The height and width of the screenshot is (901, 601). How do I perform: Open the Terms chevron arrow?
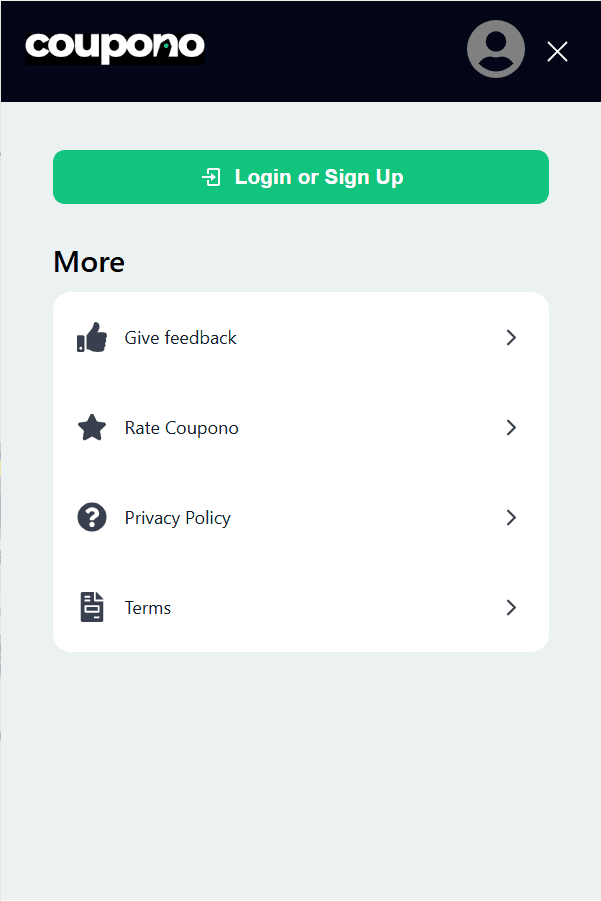pyautogui.click(x=511, y=607)
